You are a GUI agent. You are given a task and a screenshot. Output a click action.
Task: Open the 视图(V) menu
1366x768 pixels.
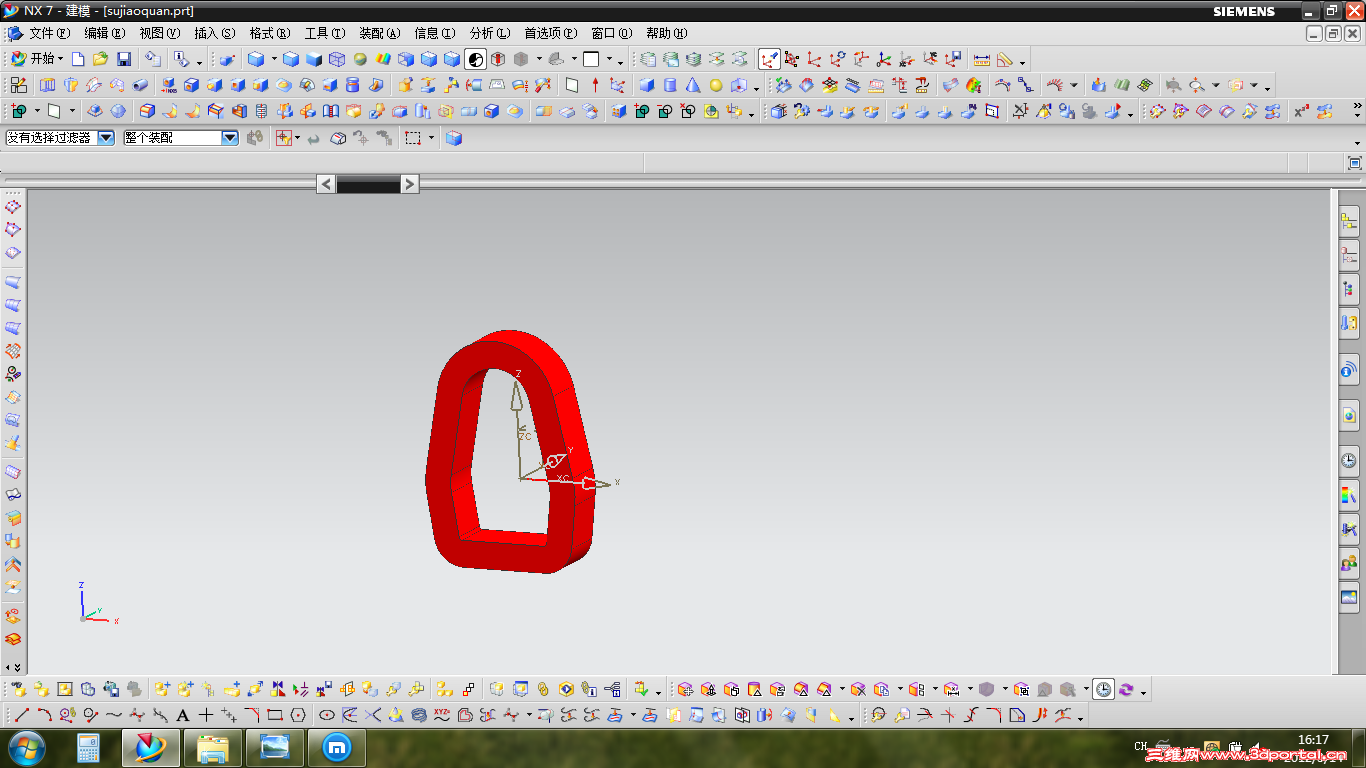coord(160,33)
